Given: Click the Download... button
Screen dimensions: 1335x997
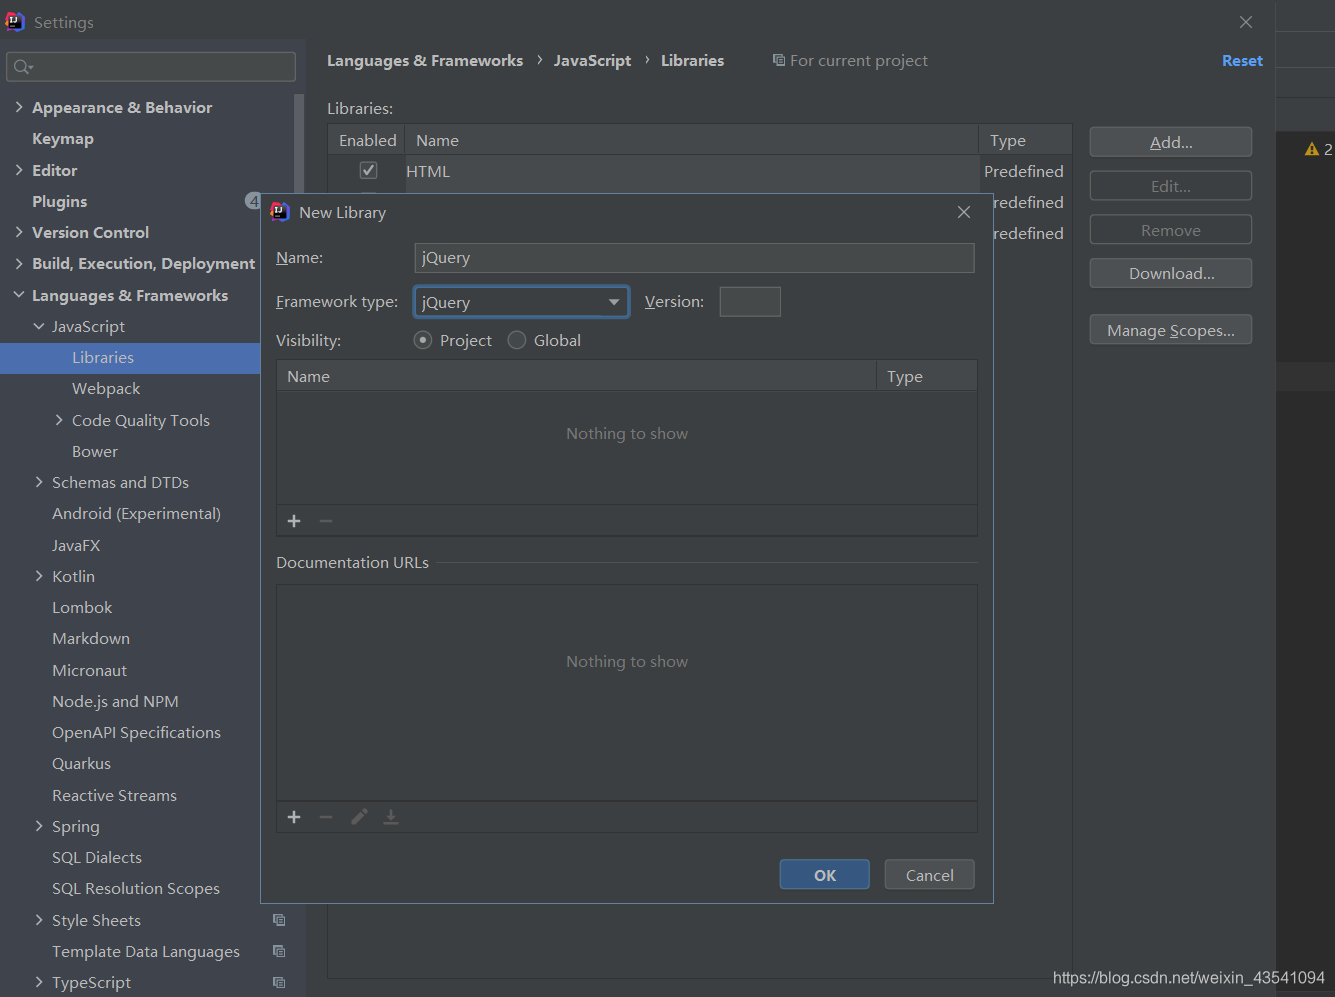Looking at the screenshot, I should point(1171,273).
